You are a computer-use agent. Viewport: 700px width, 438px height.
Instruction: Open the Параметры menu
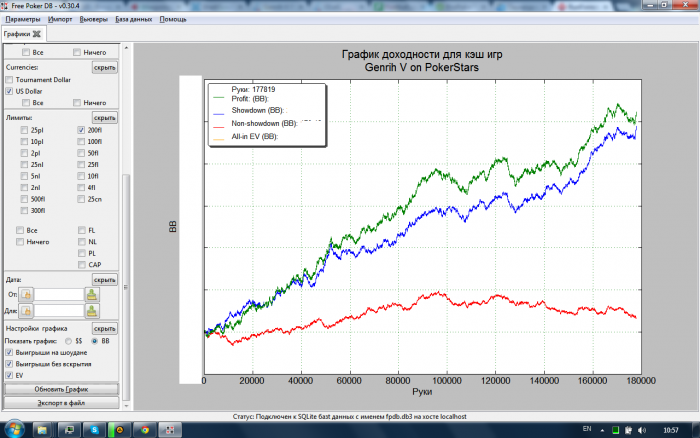pos(23,19)
